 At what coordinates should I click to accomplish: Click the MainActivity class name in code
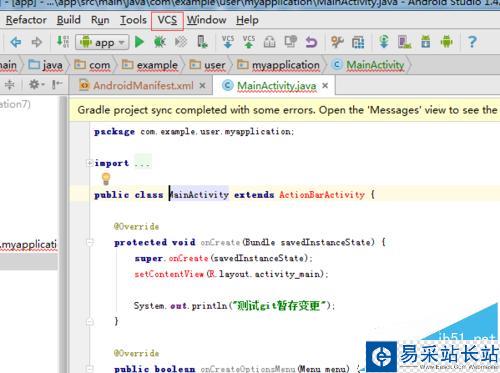pyautogui.click(x=199, y=195)
